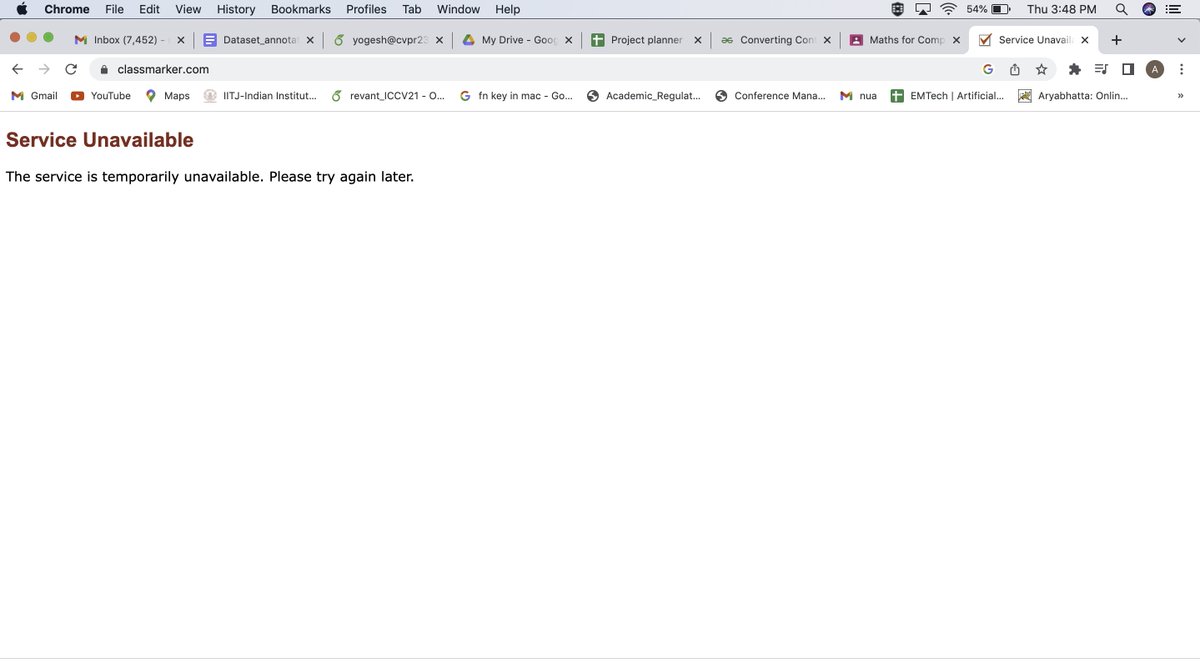
Task: Open the YouTube bookmark
Action: [101, 96]
